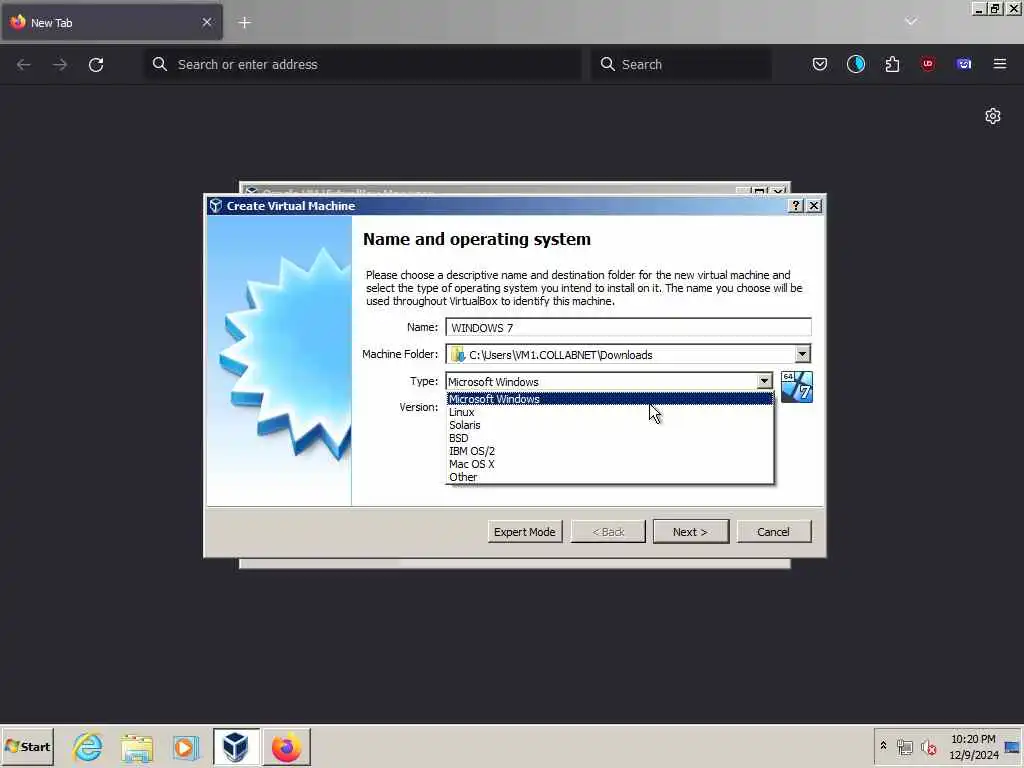This screenshot has width=1024, height=768.
Task: Click the Firefox Search box
Action: pyautogui.click(x=681, y=65)
